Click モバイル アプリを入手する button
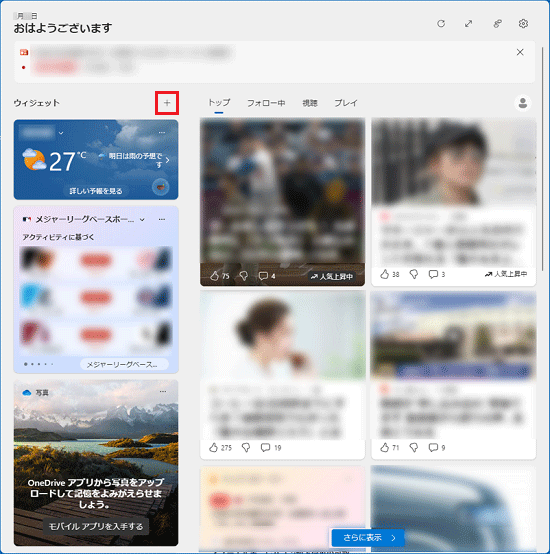 [96, 526]
